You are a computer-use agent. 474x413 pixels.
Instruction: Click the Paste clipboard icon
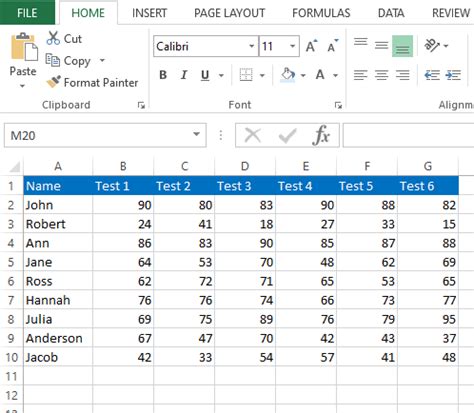24,47
